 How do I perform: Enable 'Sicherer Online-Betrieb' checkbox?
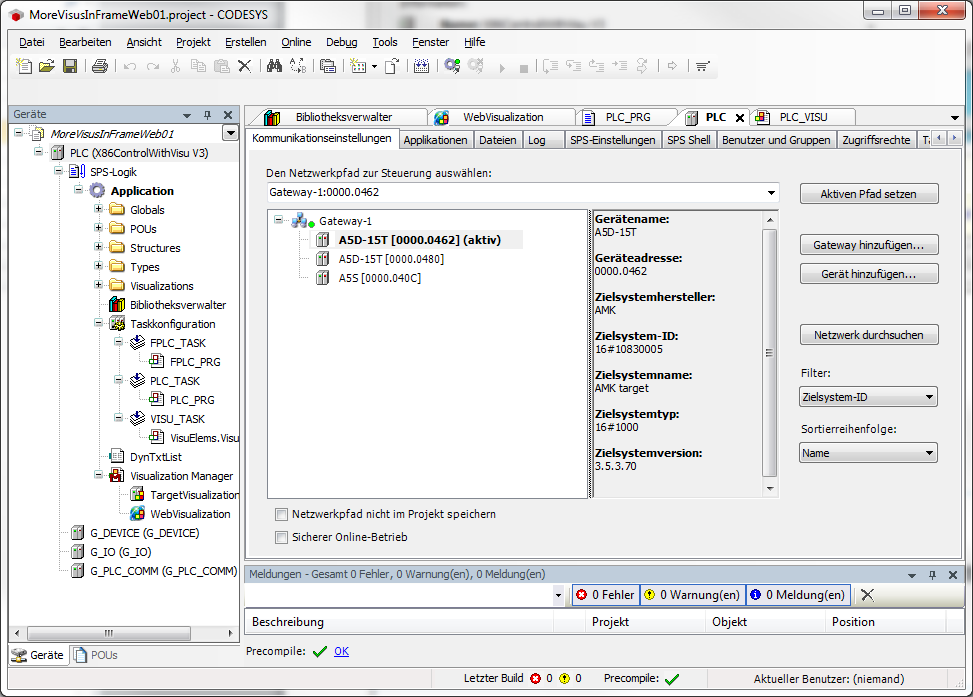282,537
